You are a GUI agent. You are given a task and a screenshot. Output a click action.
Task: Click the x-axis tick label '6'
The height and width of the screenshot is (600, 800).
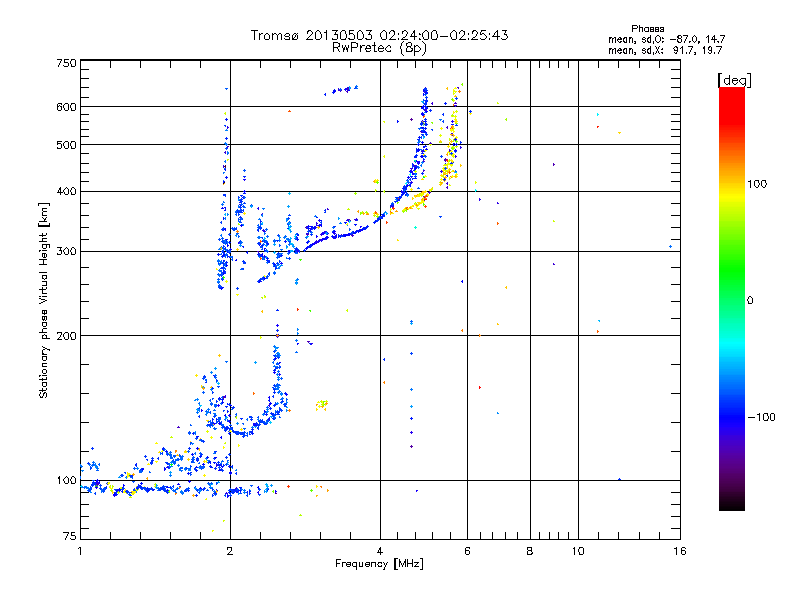[x=467, y=551]
